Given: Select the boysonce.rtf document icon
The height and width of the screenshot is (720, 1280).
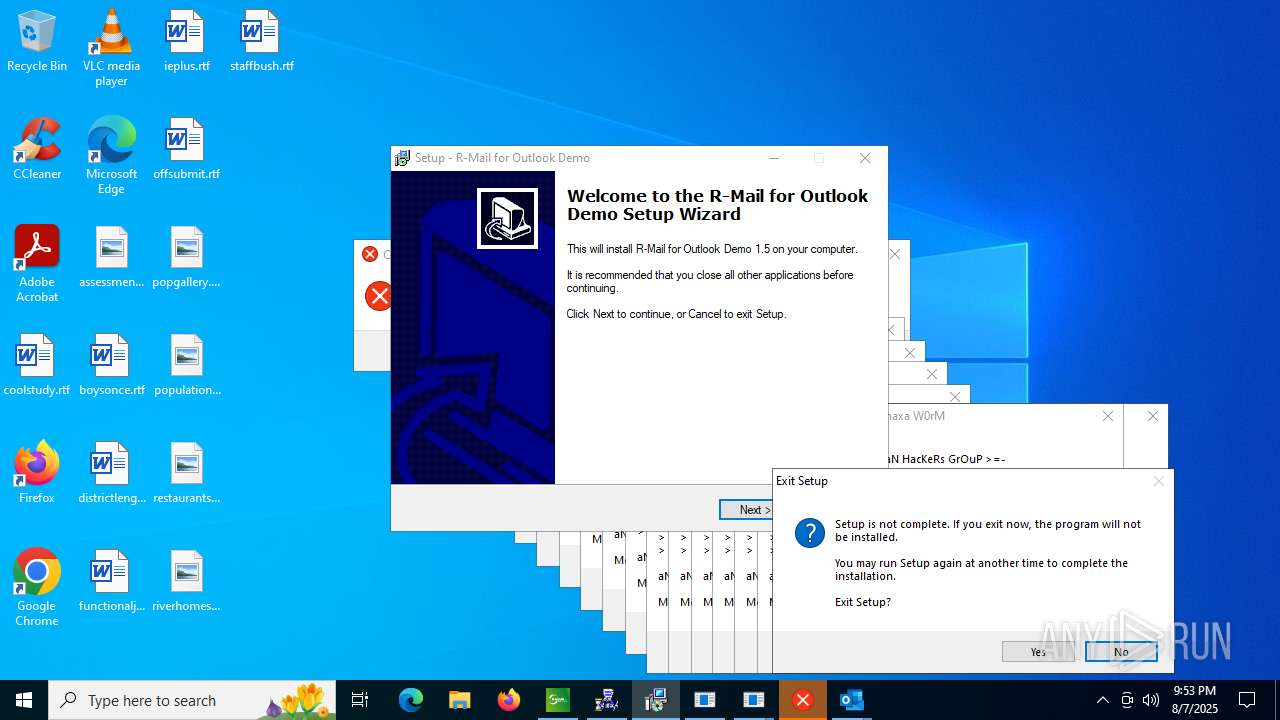Looking at the screenshot, I should pos(111,365).
